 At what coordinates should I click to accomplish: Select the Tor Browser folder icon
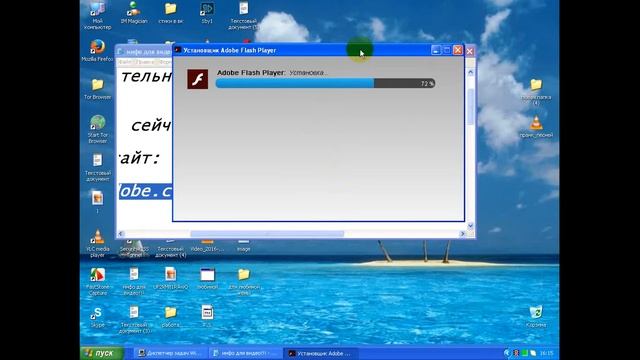click(x=97, y=84)
